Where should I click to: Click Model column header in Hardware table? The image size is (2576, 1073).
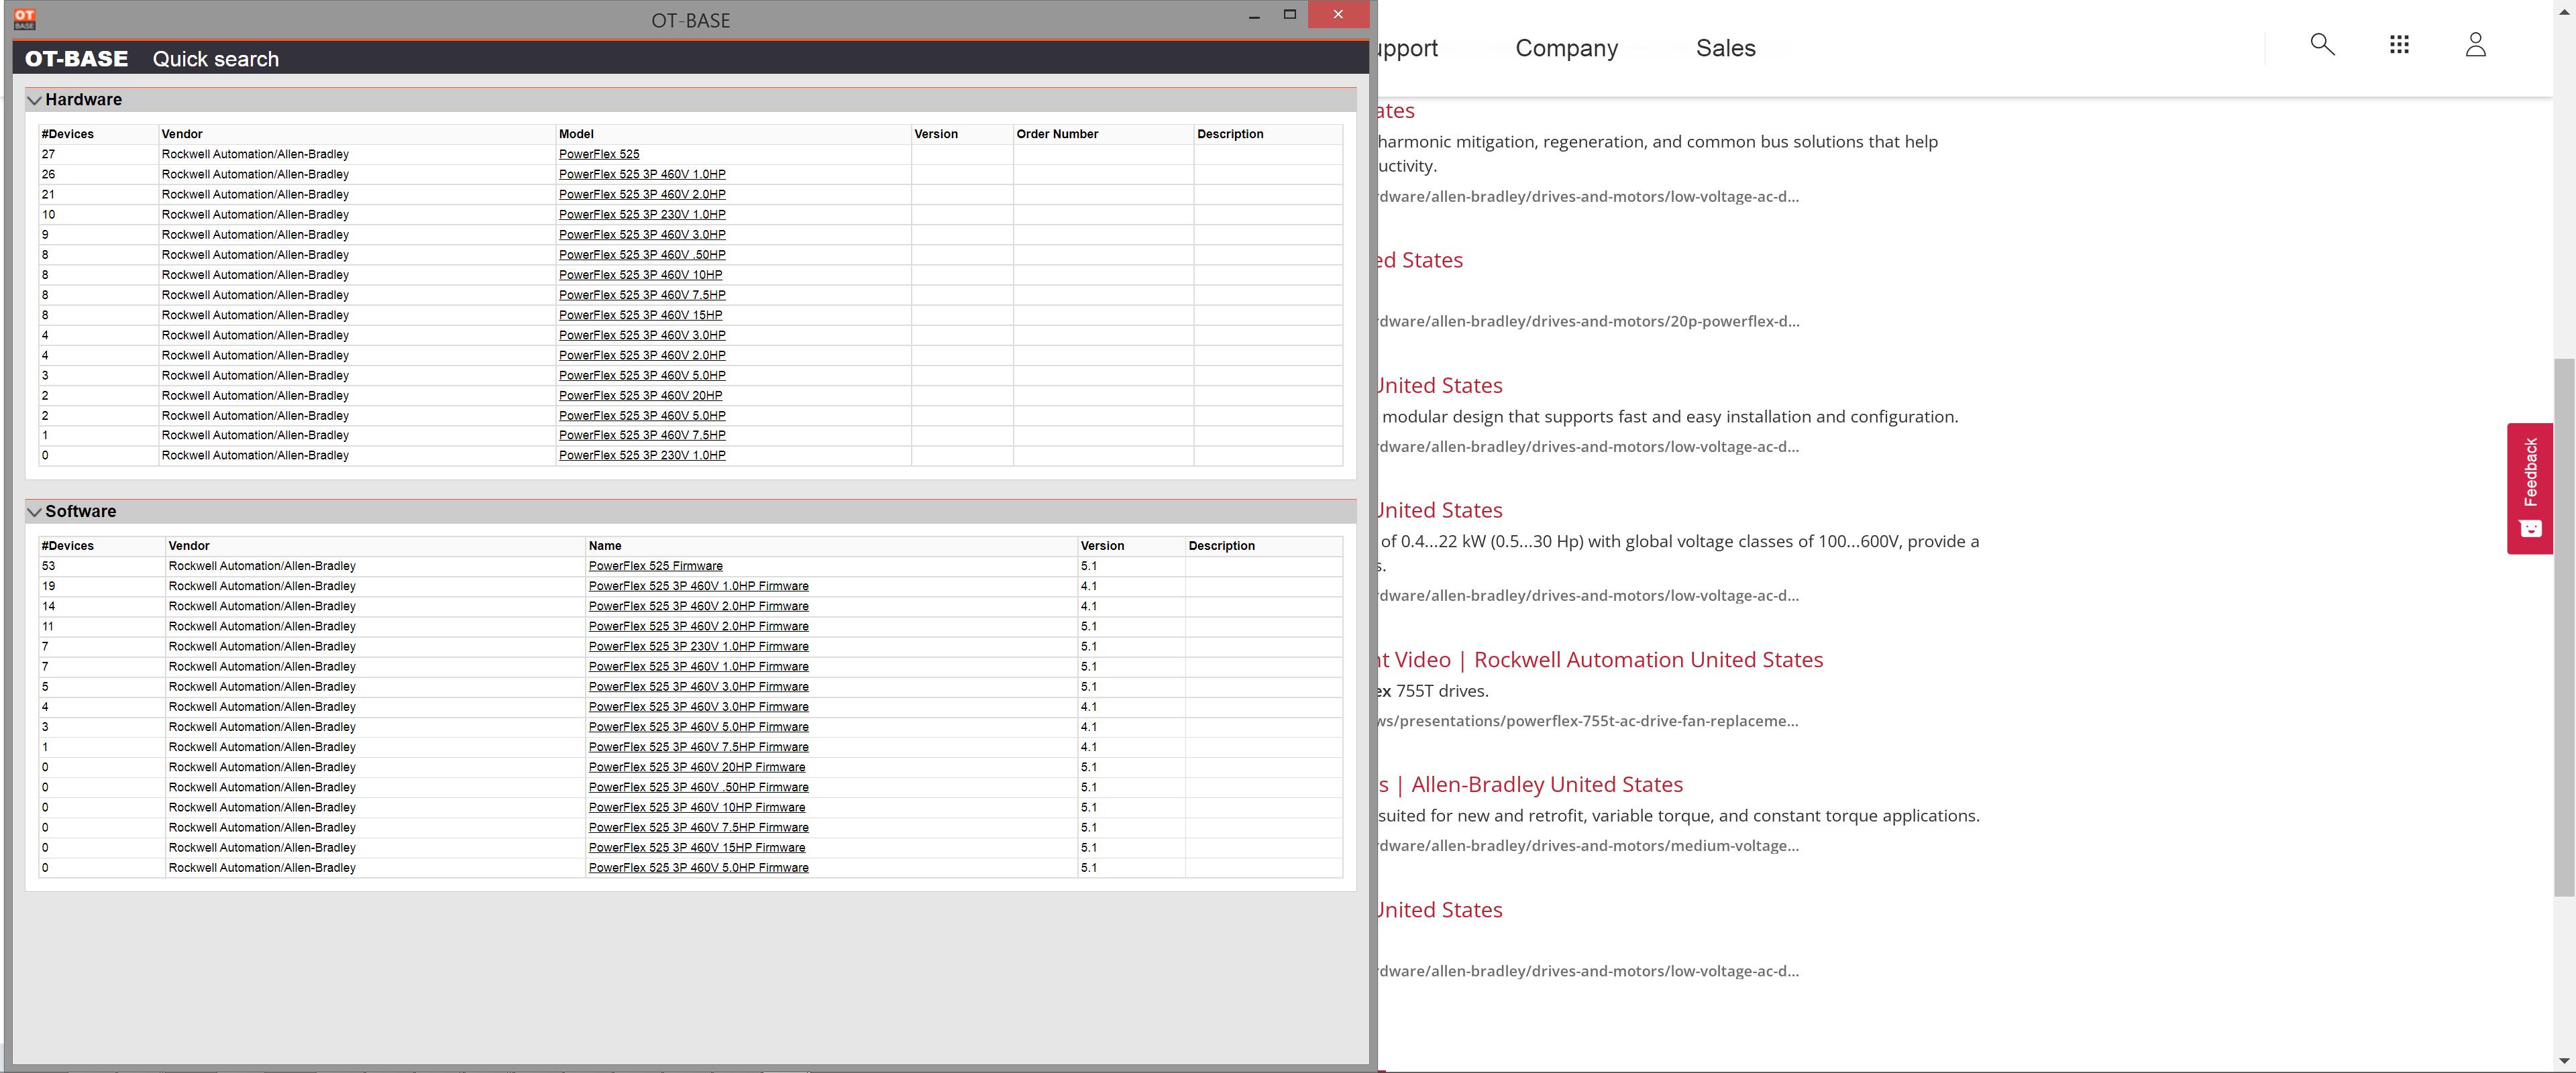click(x=576, y=134)
